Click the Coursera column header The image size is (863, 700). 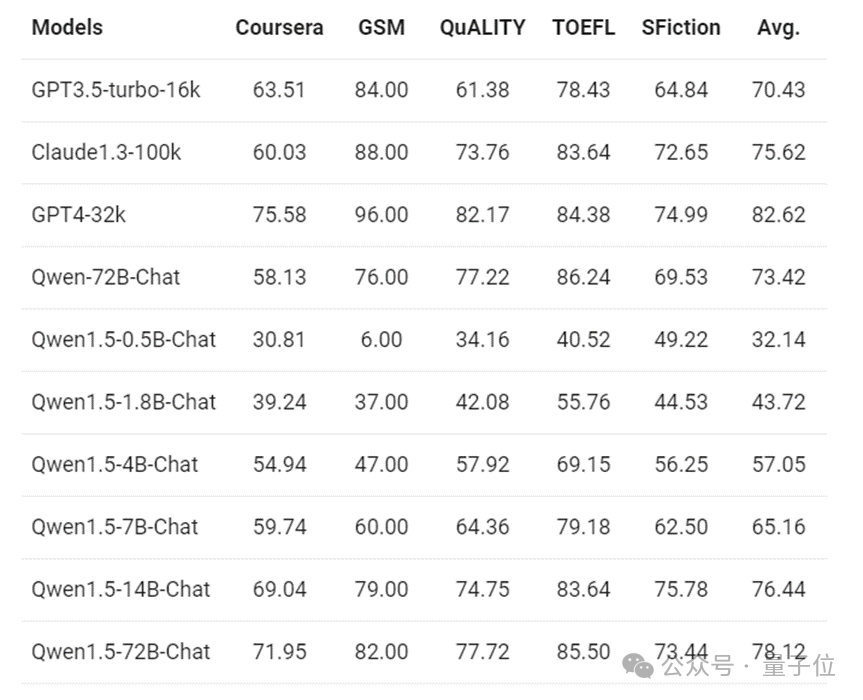point(279,28)
